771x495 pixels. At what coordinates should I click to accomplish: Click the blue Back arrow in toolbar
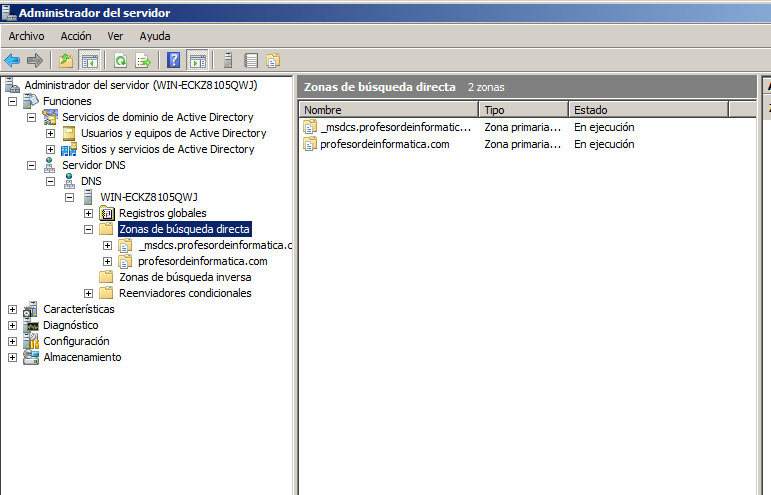12,60
